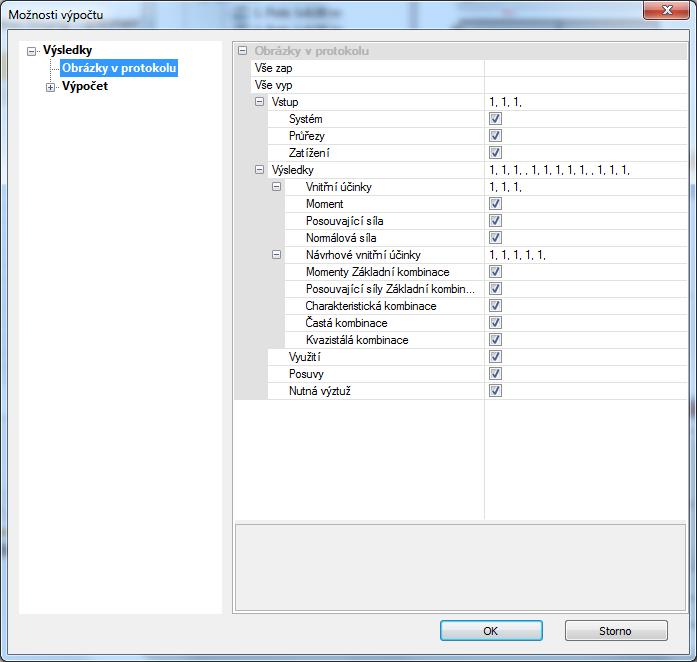Select Obrázky v protokolu tree item

tap(119, 68)
